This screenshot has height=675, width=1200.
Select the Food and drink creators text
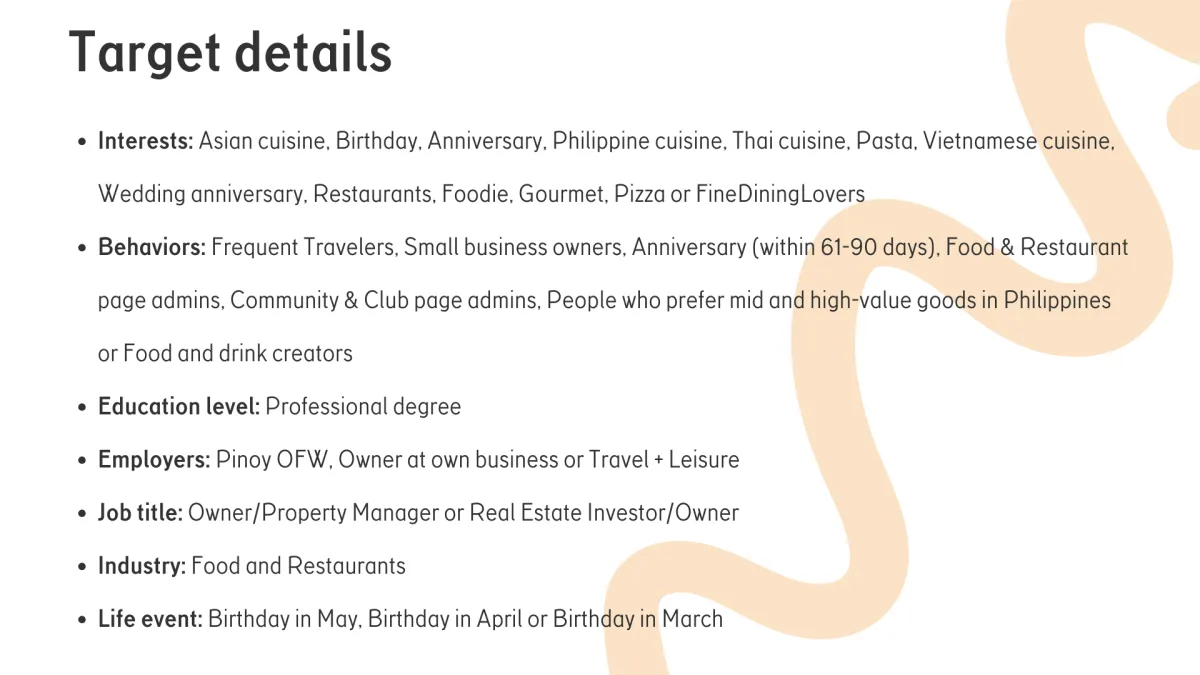pos(237,353)
